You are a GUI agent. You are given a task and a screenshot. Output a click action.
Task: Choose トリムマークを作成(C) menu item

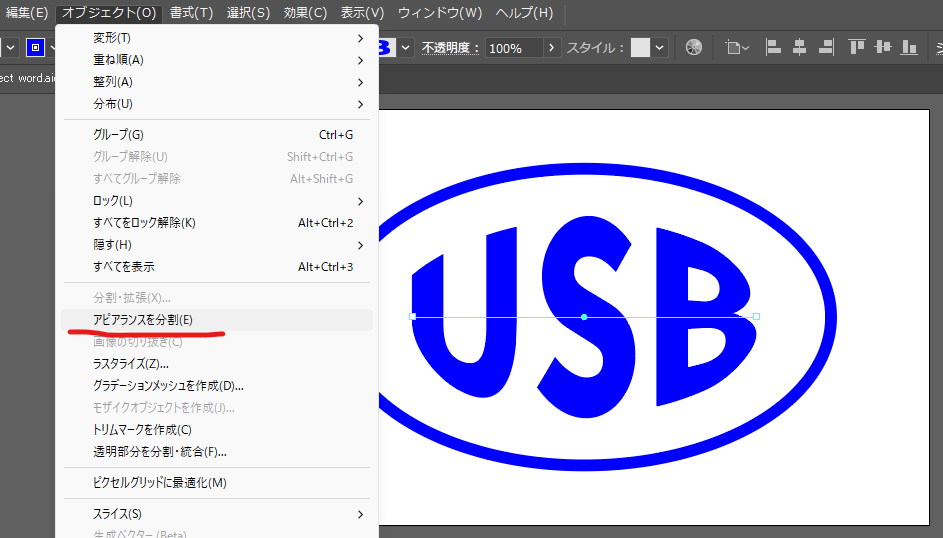(217, 430)
